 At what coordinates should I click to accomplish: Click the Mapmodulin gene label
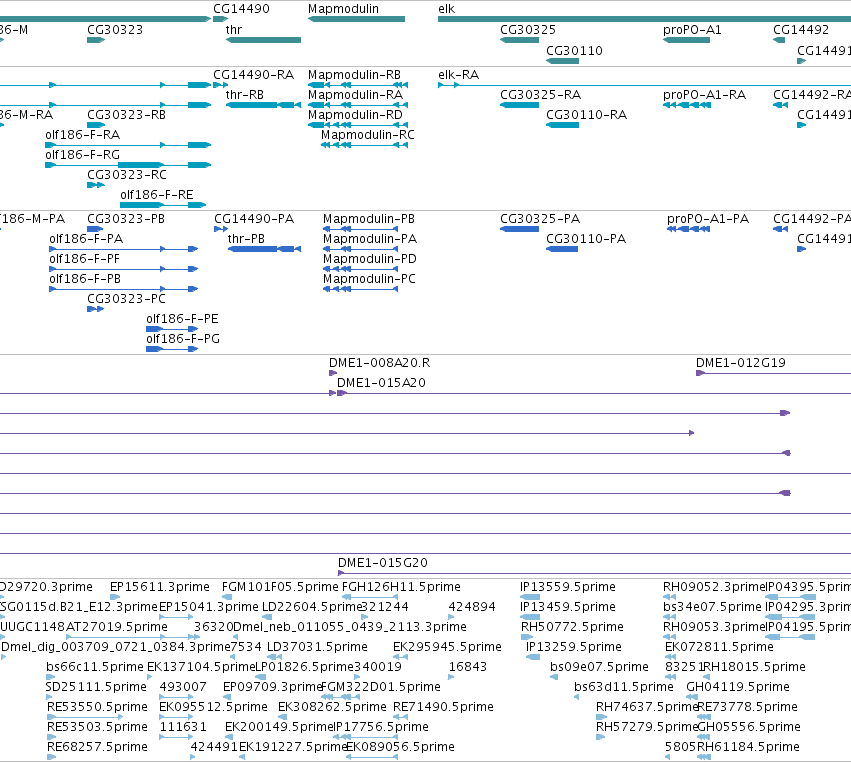coord(343,9)
